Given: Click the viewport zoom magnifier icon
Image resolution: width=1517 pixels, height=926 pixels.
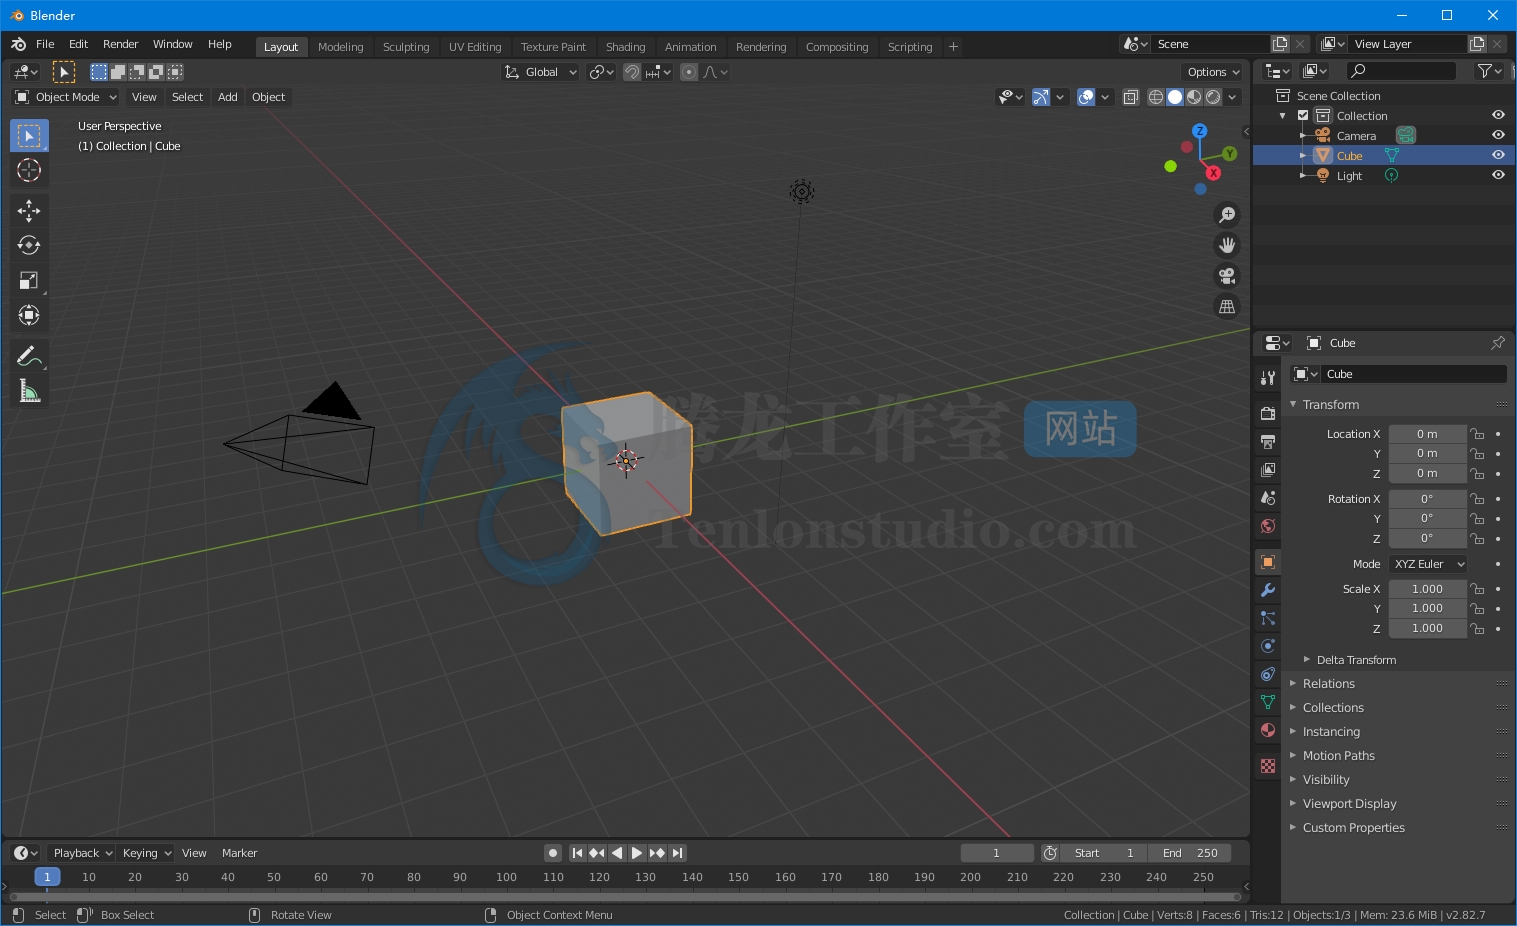Looking at the screenshot, I should (x=1227, y=215).
